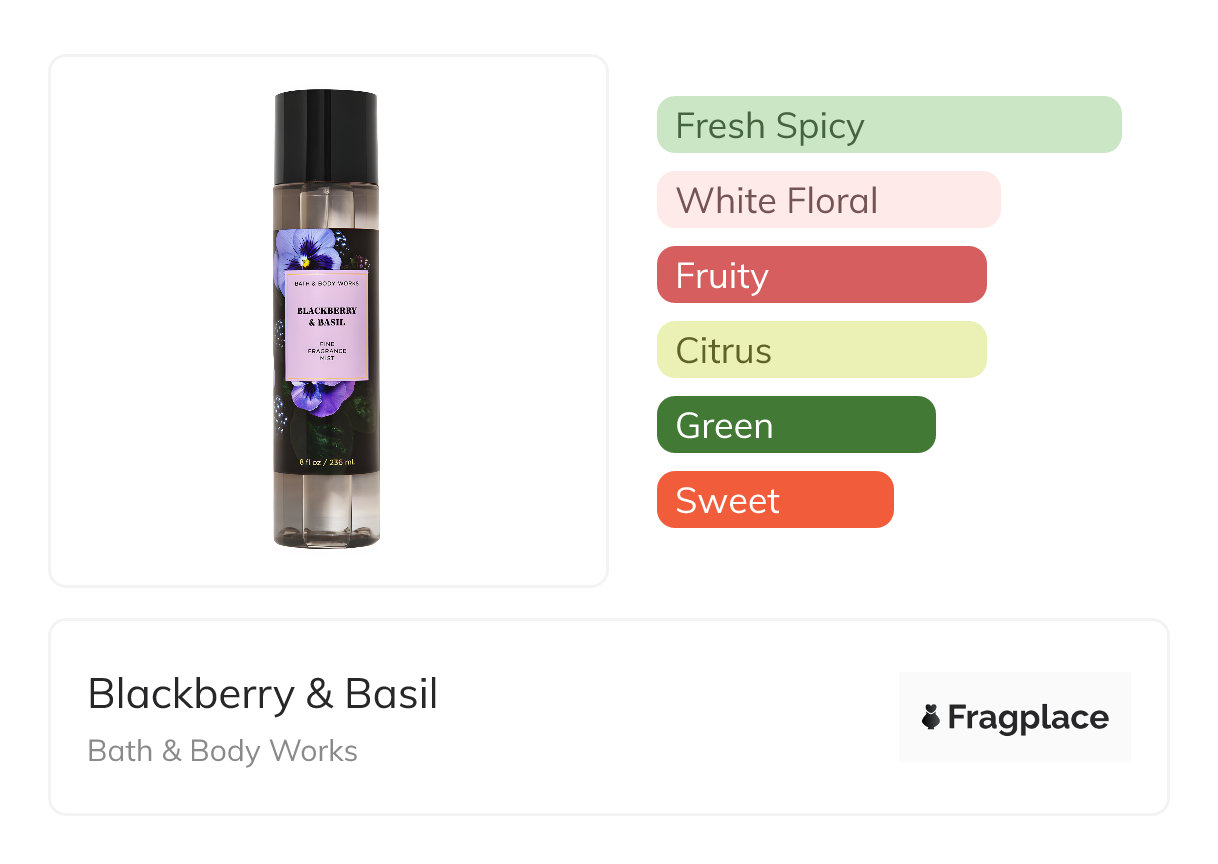This screenshot has width=1218, height=864.
Task: Click the 'Green' text label
Action: point(724,426)
